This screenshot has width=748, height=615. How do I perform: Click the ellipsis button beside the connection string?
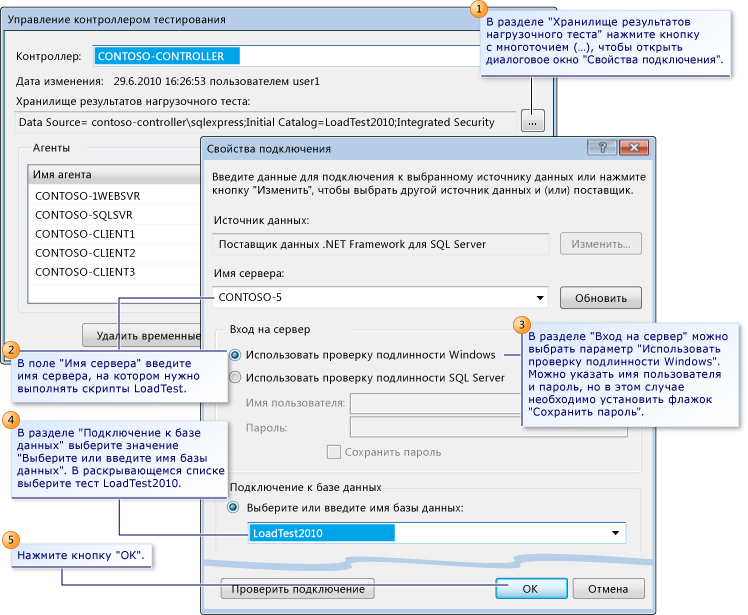point(532,121)
